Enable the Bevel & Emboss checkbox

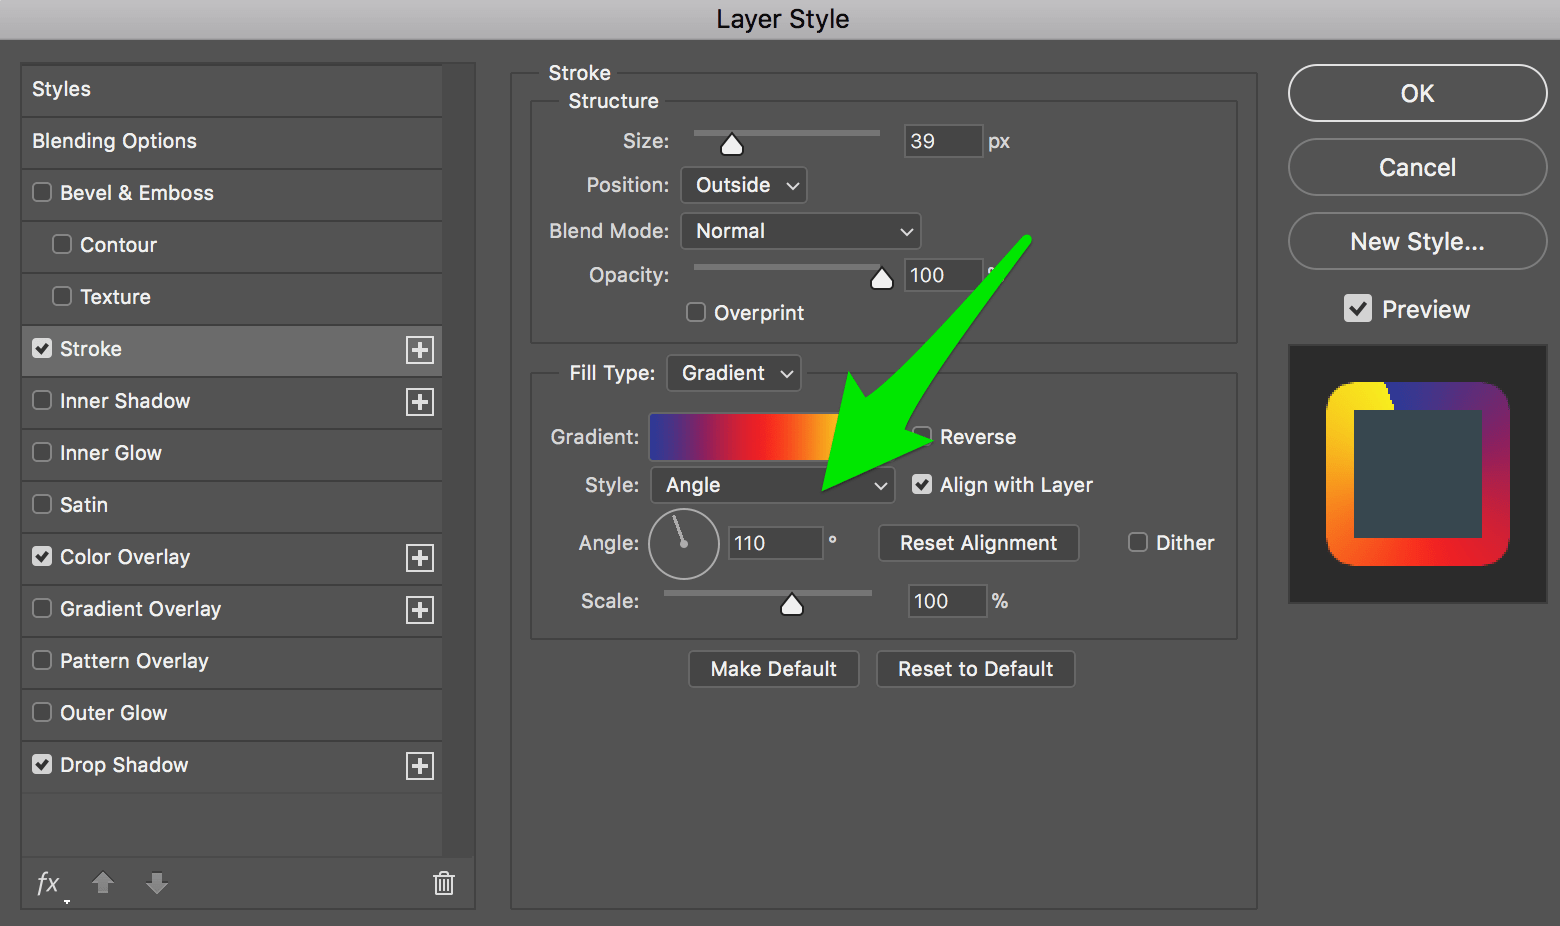pos(42,192)
